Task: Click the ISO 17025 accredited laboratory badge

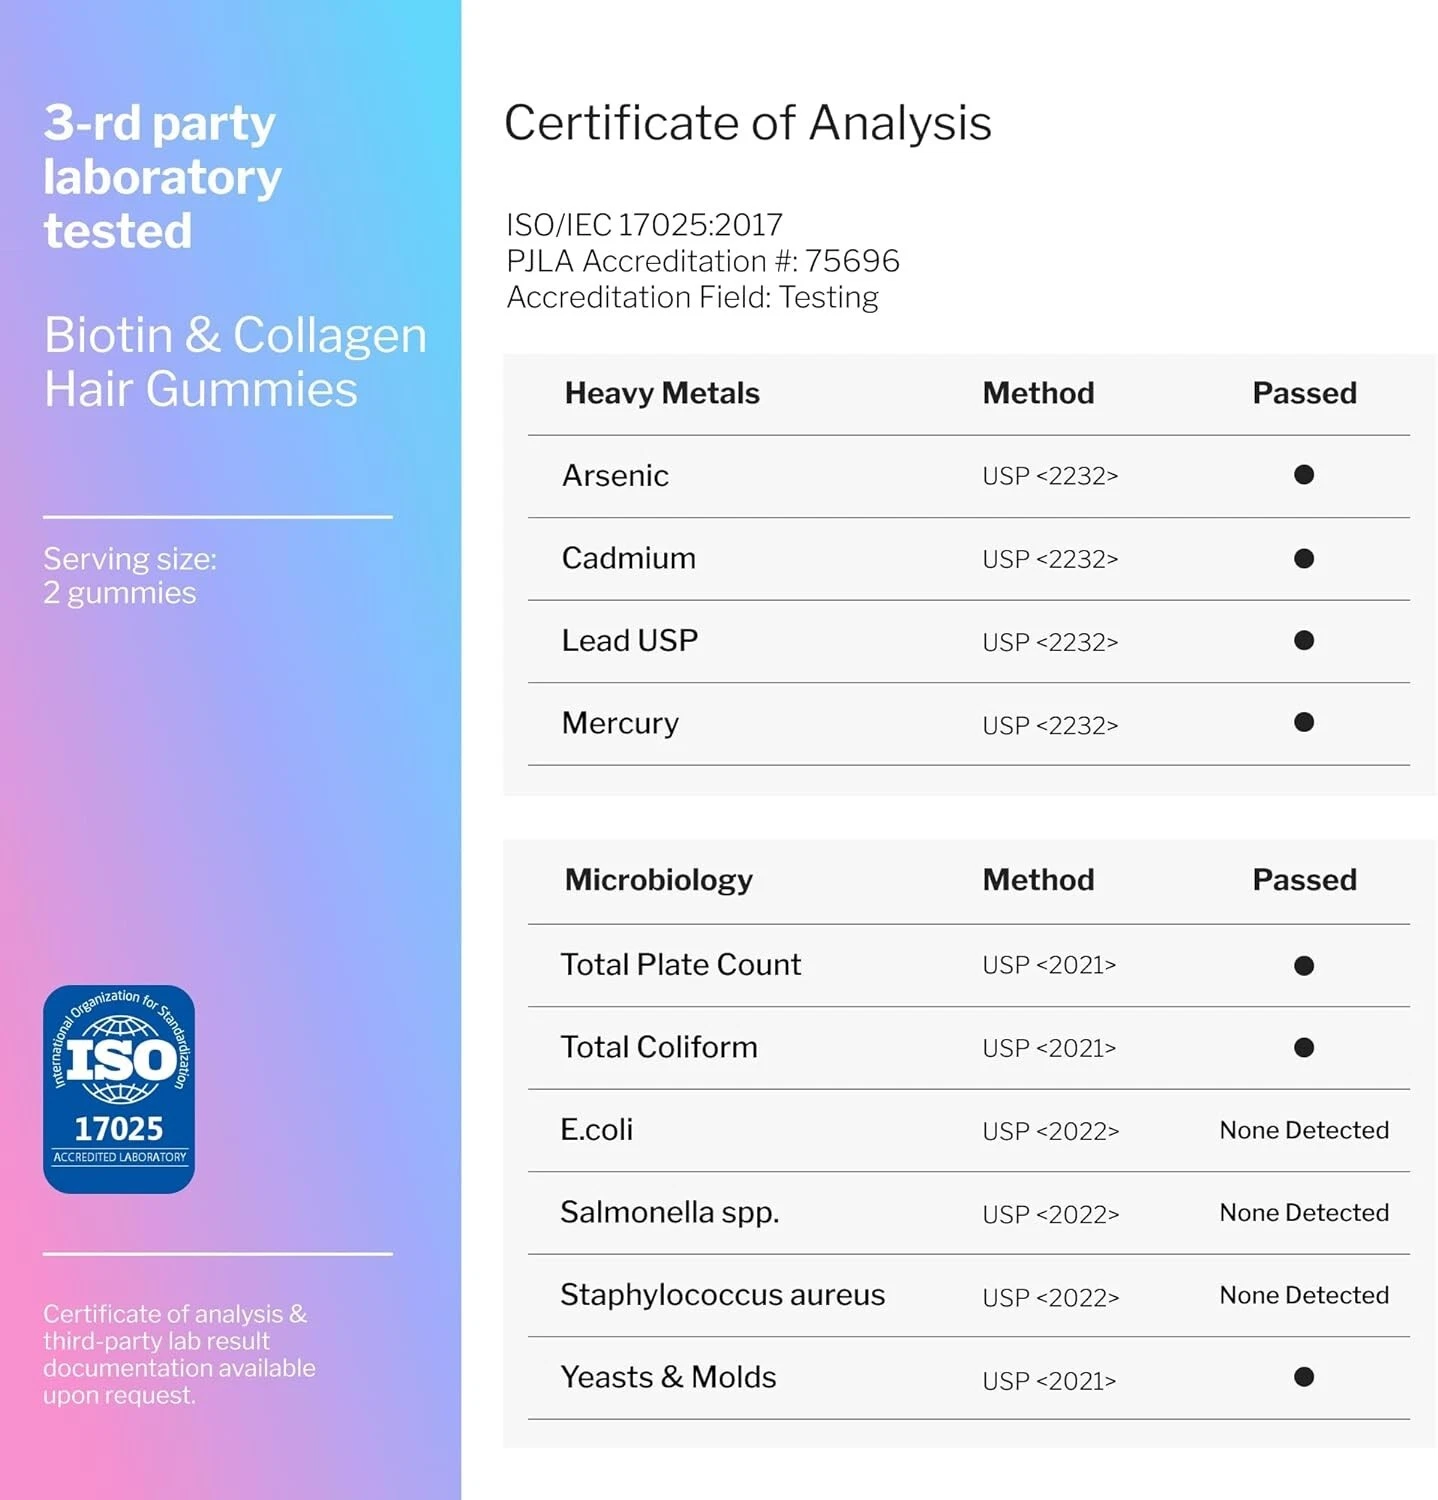Action: pyautogui.click(x=119, y=1089)
